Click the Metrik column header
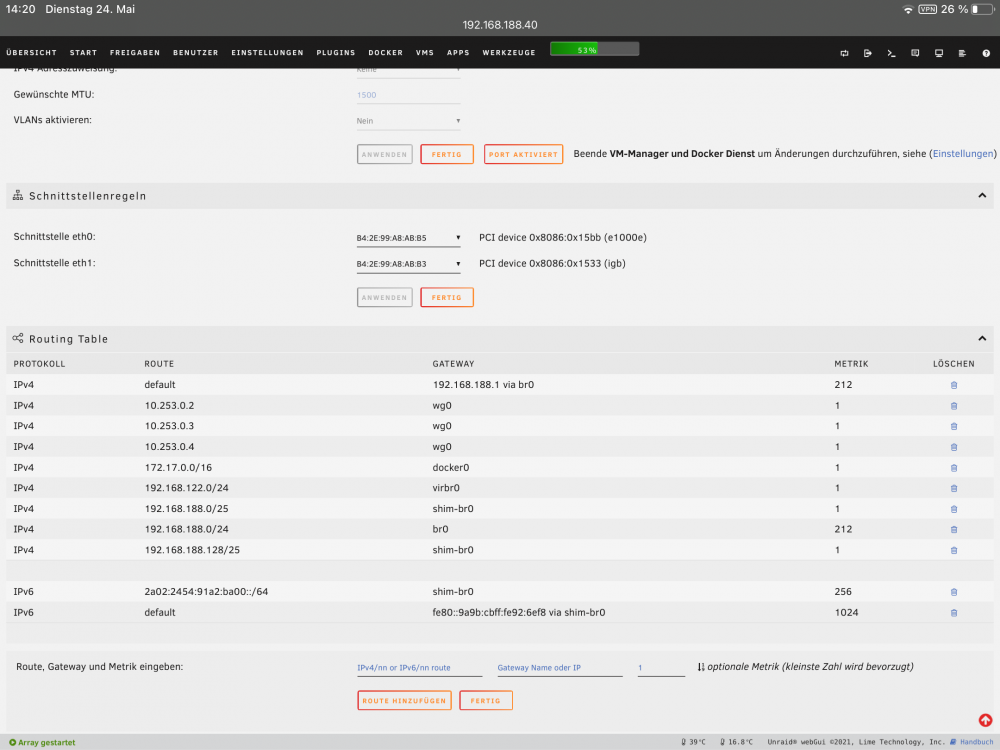This screenshot has width=1000, height=750. point(851,364)
